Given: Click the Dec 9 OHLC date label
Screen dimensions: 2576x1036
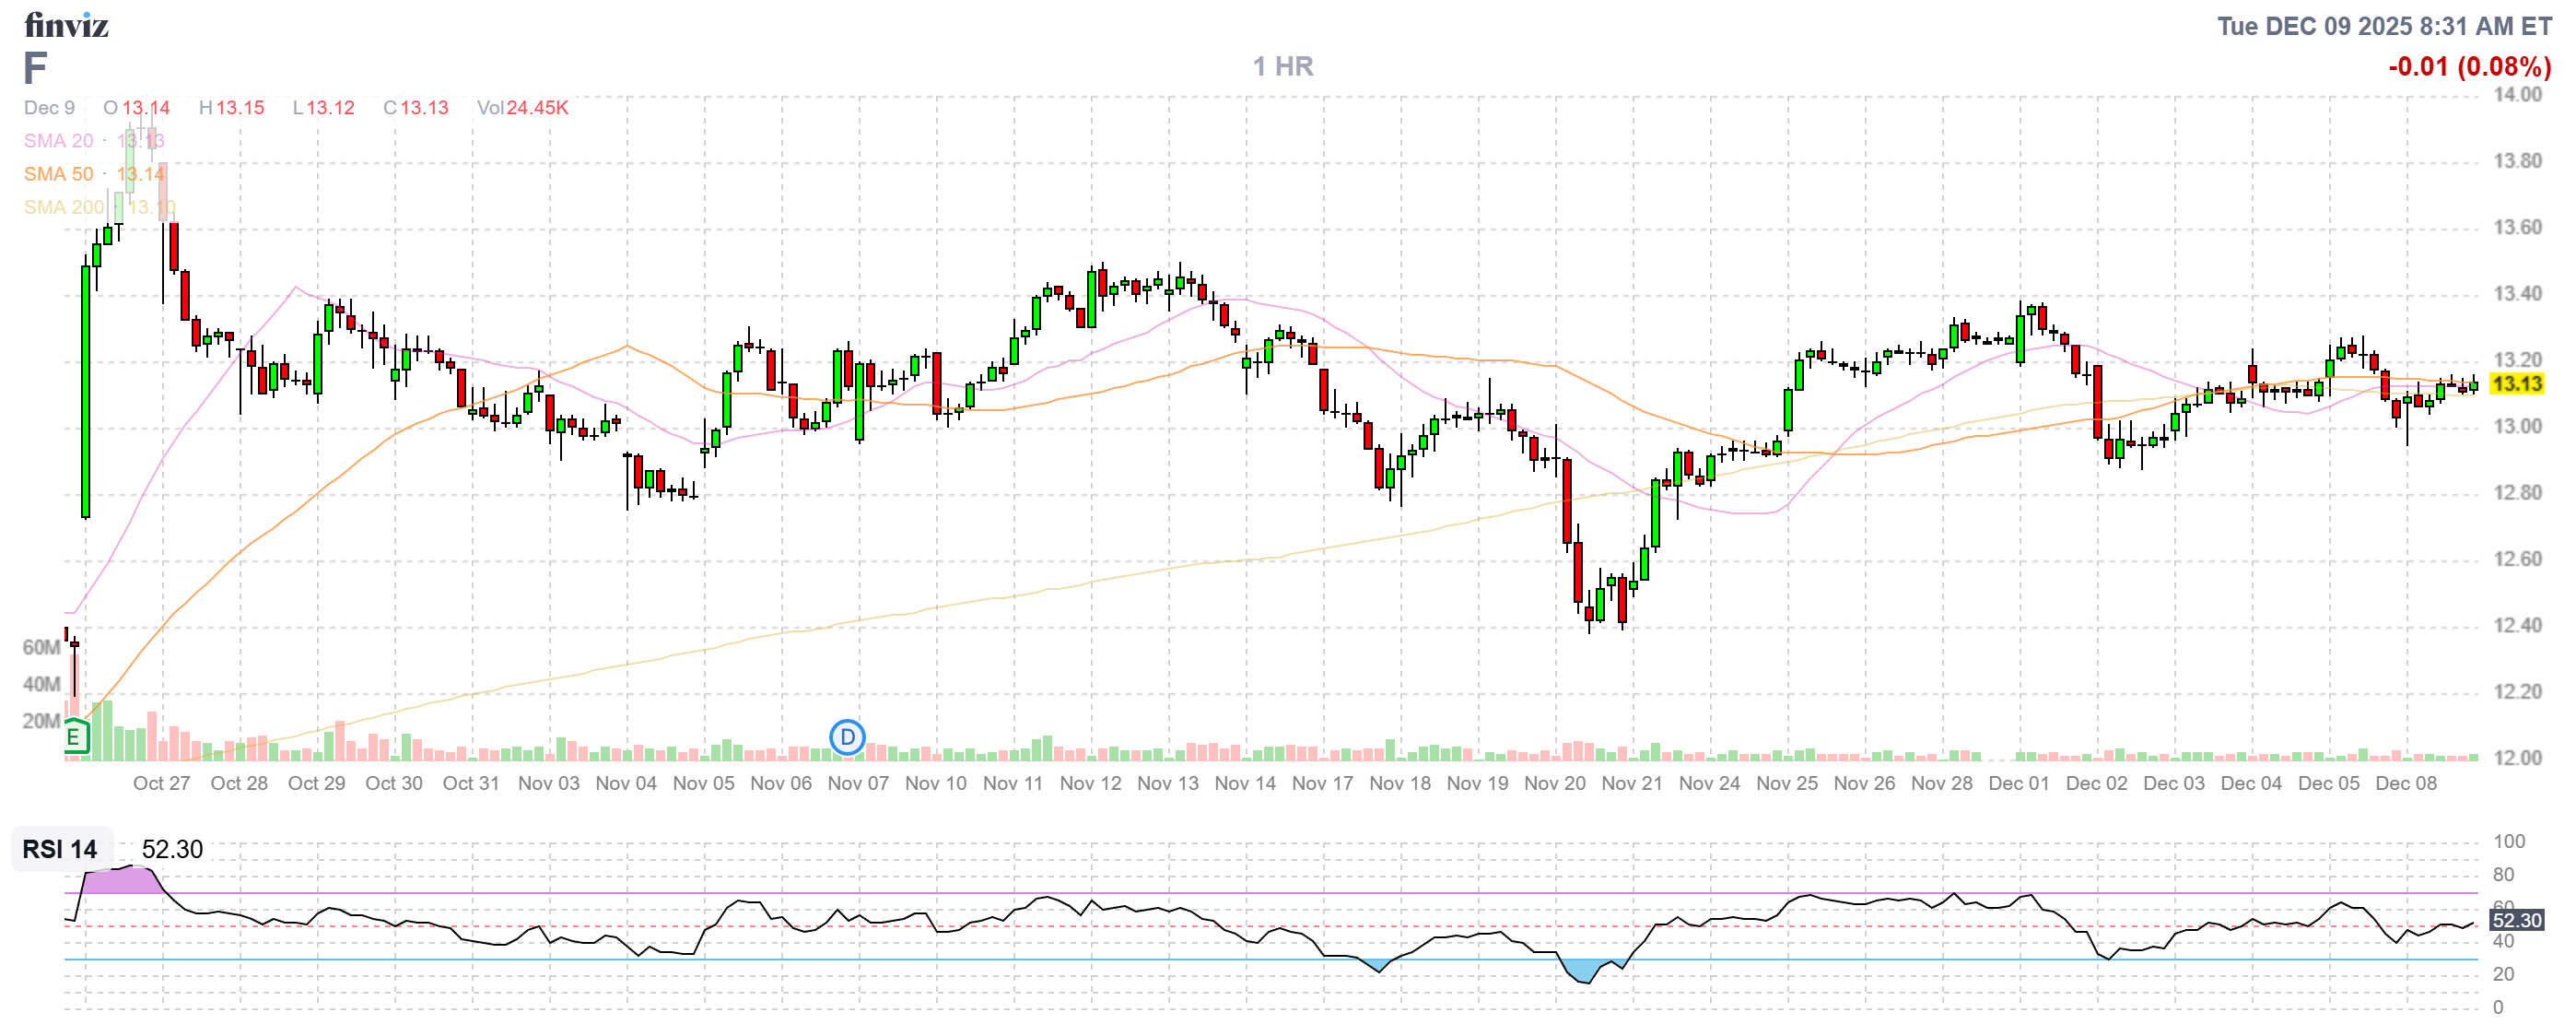Looking at the screenshot, I should tap(49, 108).
